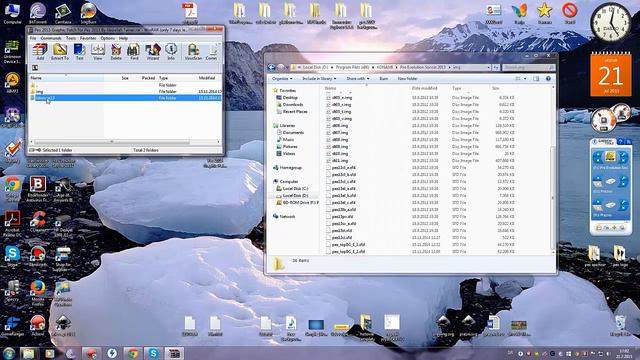Screen dimensions: 640x360
Task: Open Skype from the taskbar
Action: pyautogui.click(x=153, y=353)
